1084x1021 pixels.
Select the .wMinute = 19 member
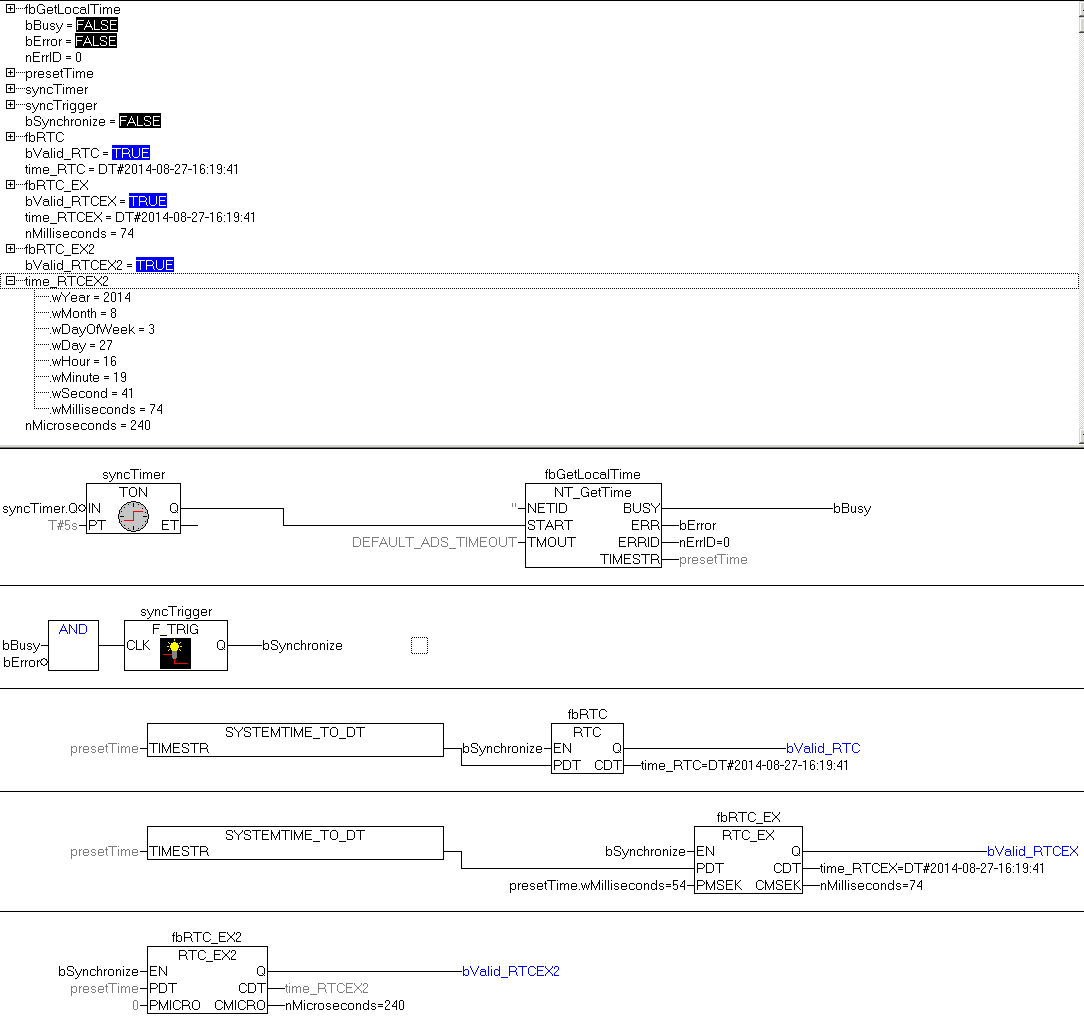point(88,377)
